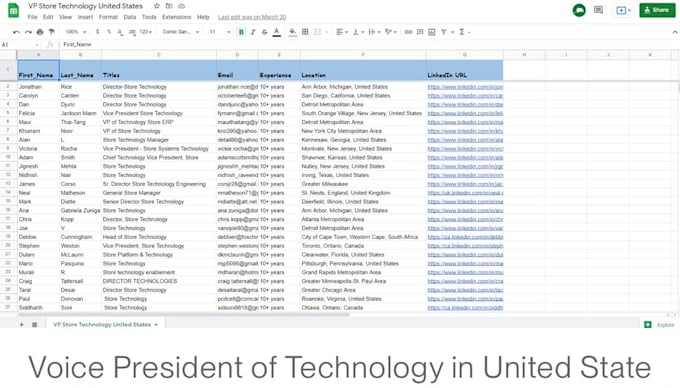Viewport: 680px width, 388px height.
Task: Open horizontal align dropdown
Action: click(342, 32)
